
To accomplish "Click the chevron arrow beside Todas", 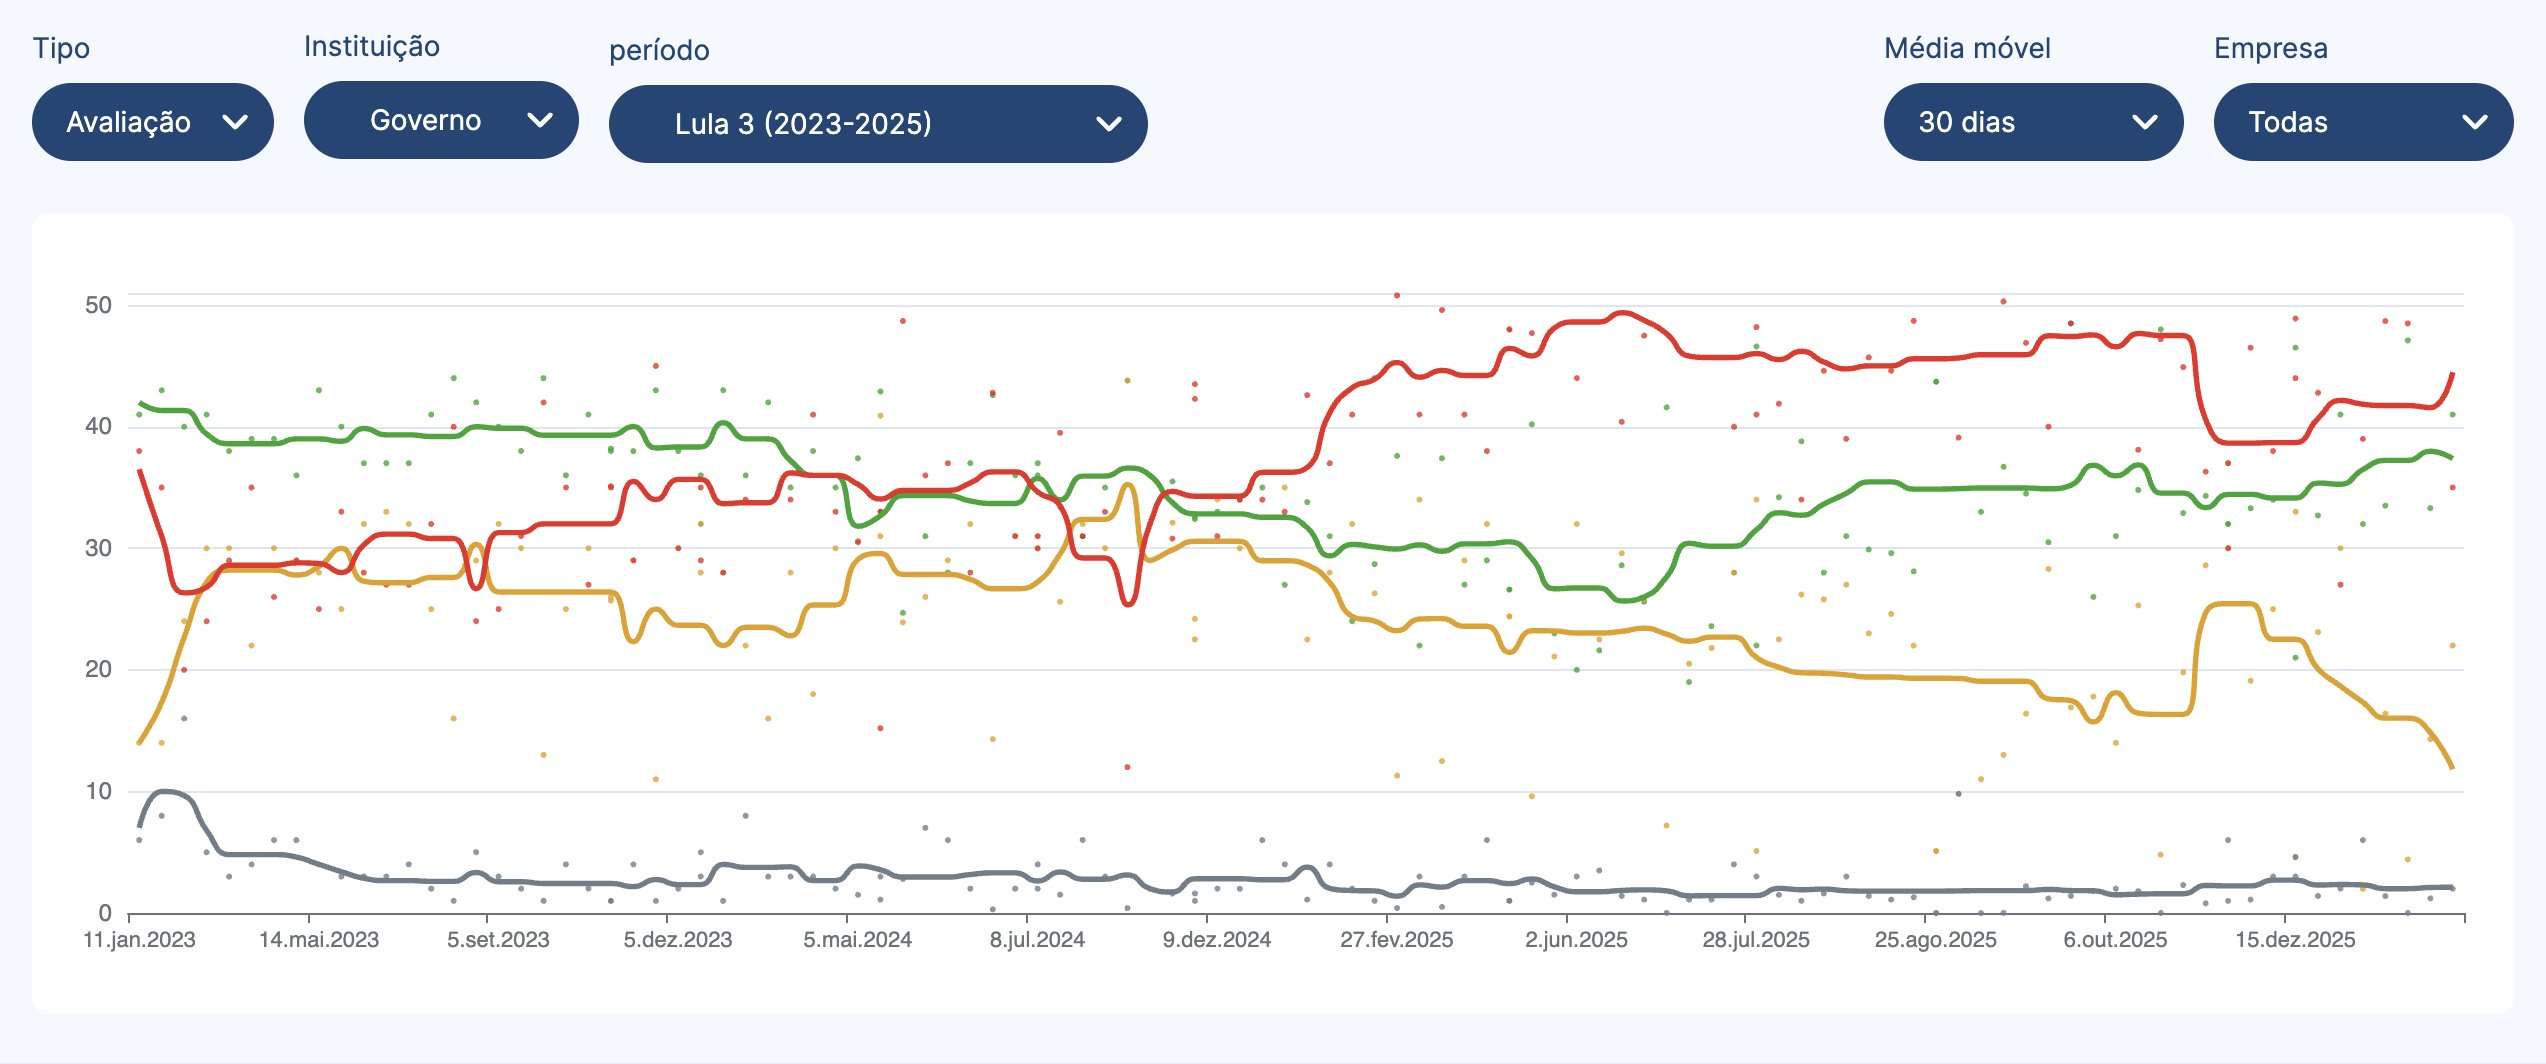I will click(2474, 122).
